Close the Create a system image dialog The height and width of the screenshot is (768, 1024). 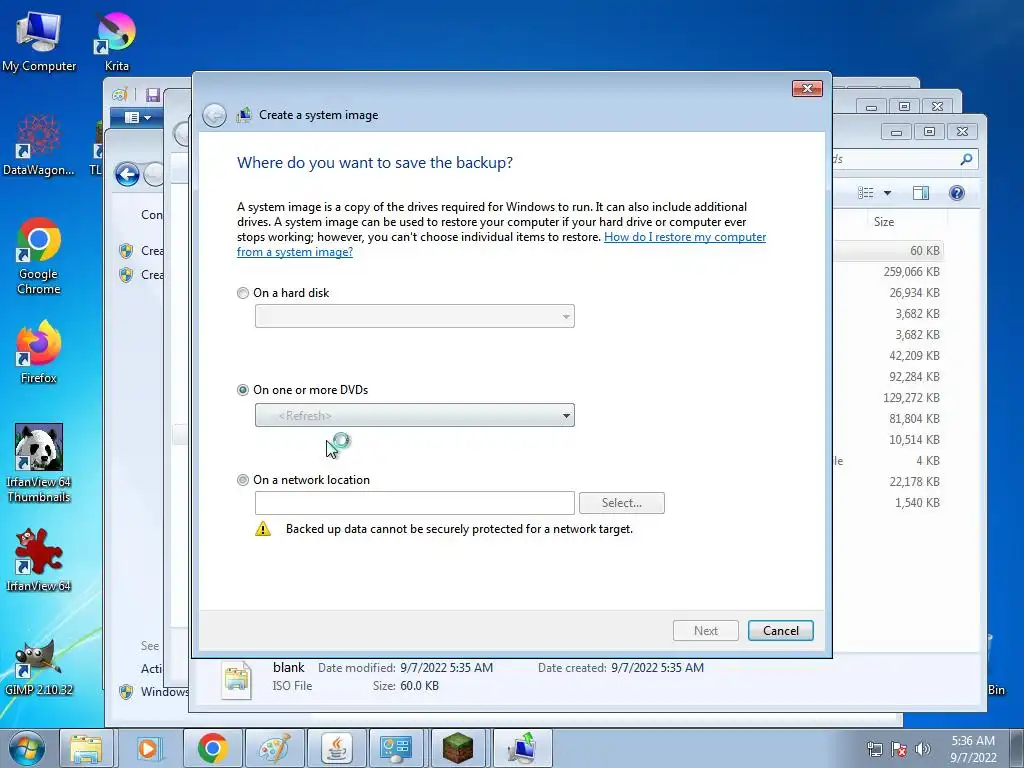coord(807,88)
